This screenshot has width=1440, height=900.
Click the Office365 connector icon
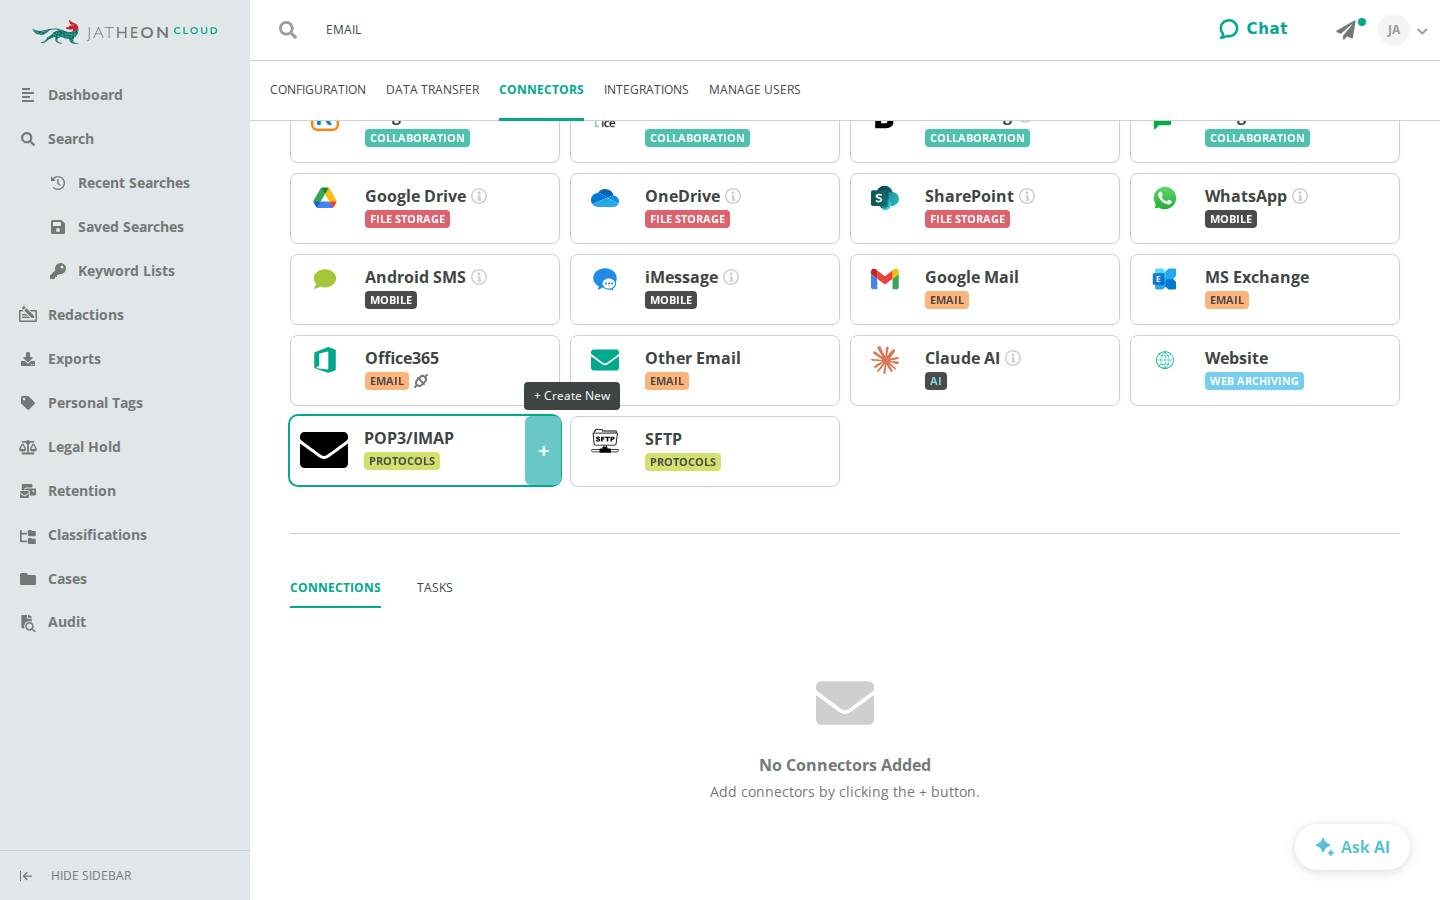click(x=325, y=360)
